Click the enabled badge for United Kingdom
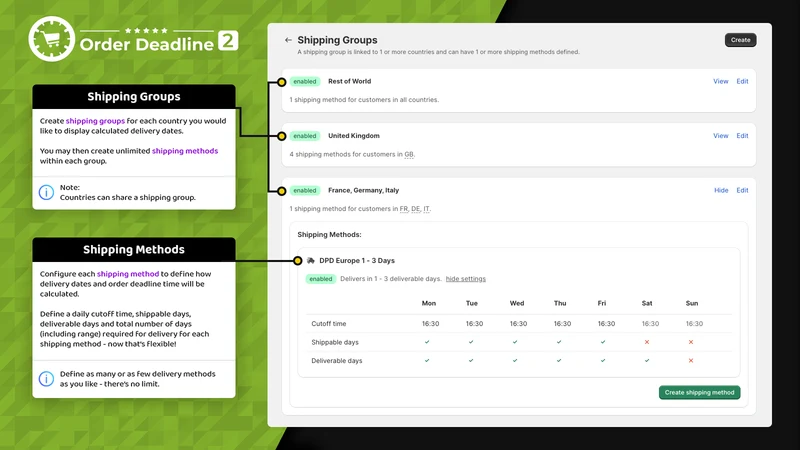This screenshot has height=450, width=800. [x=305, y=136]
